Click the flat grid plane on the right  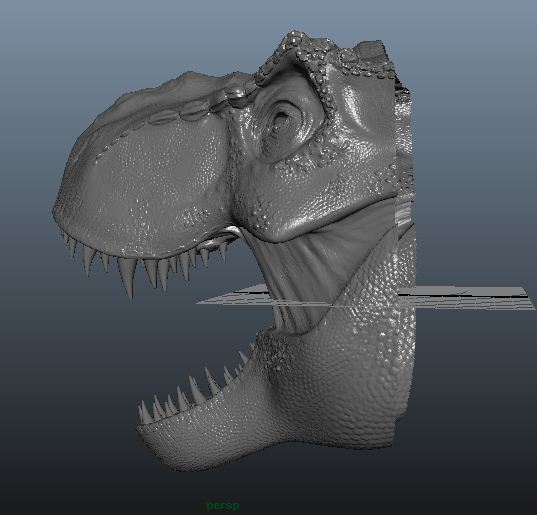[x=462, y=297]
